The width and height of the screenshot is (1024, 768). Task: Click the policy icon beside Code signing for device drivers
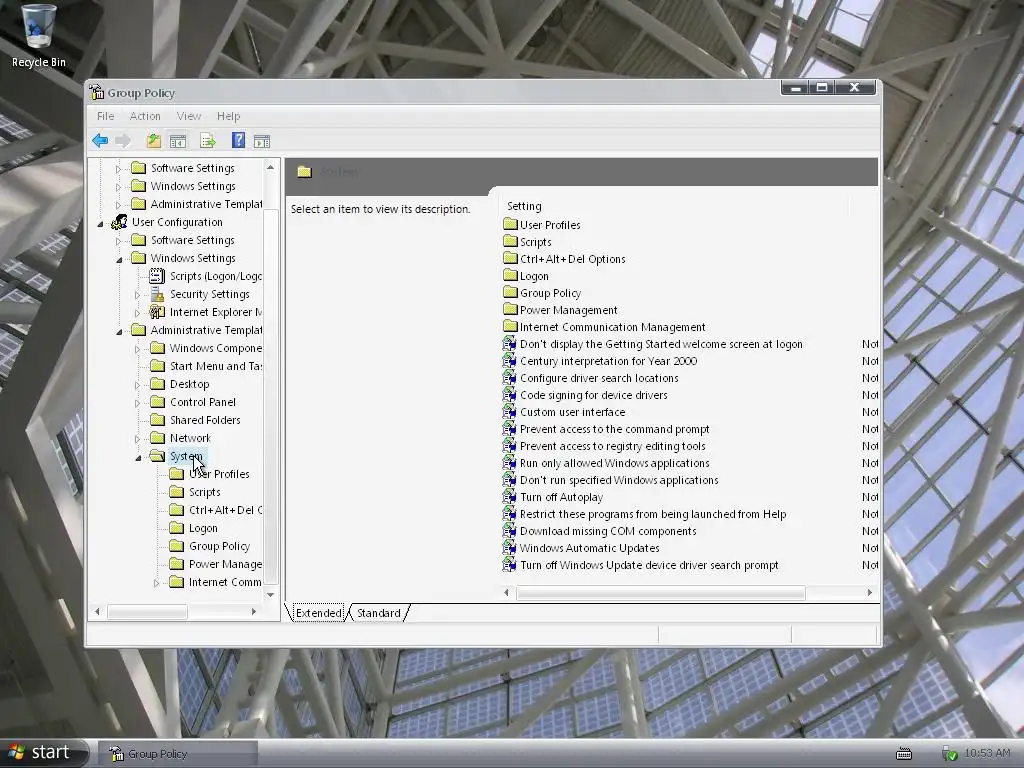509,394
